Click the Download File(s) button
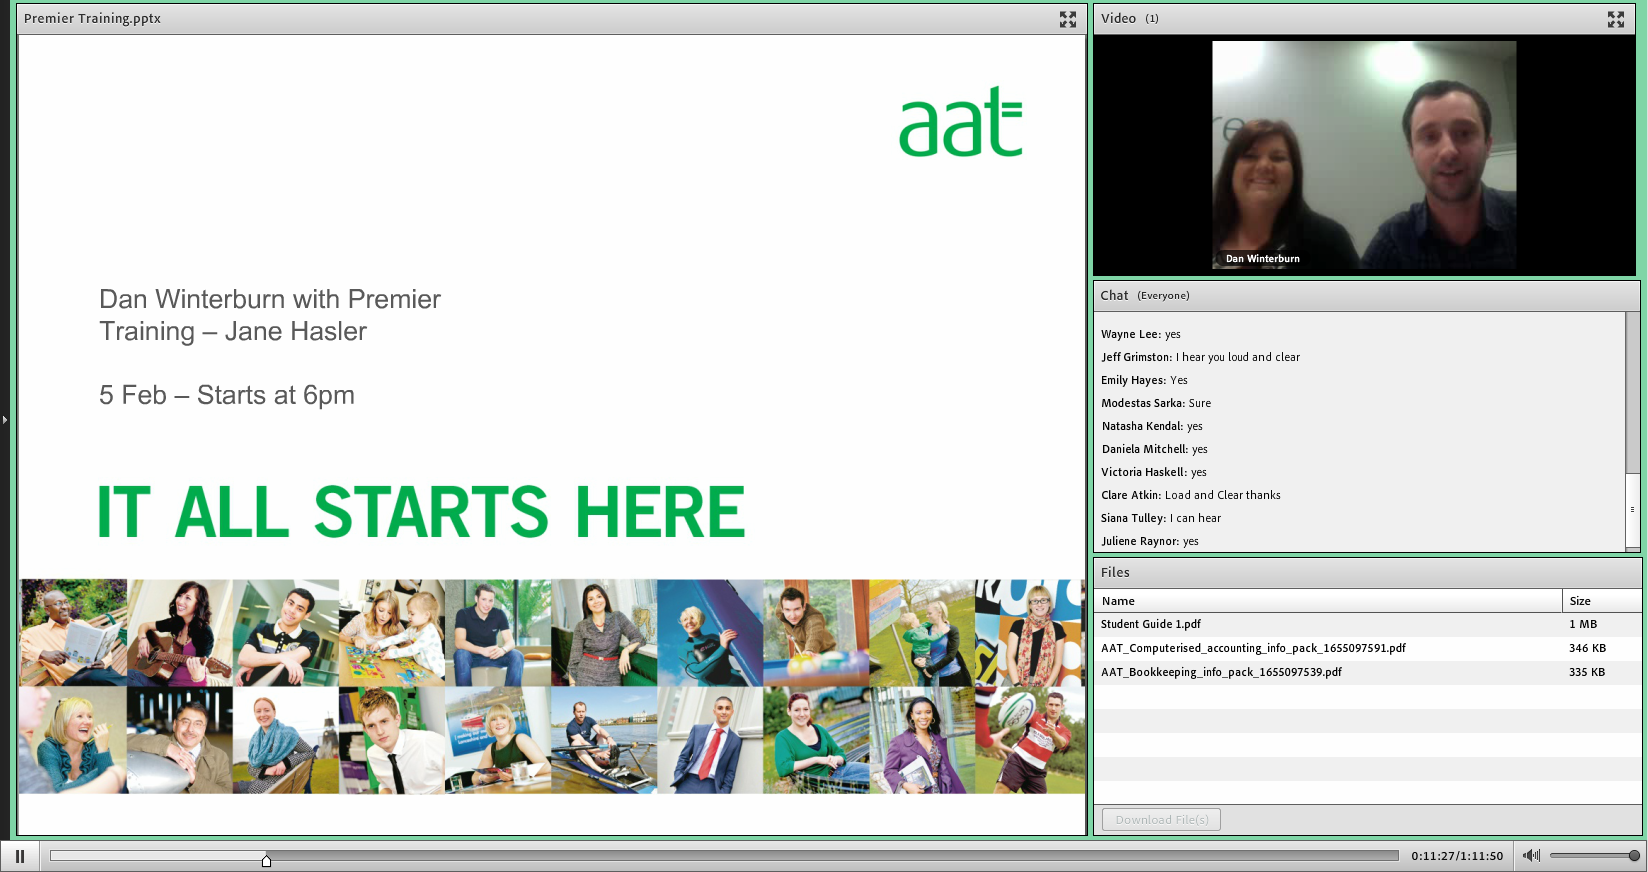This screenshot has width=1648, height=872. coord(1161,820)
